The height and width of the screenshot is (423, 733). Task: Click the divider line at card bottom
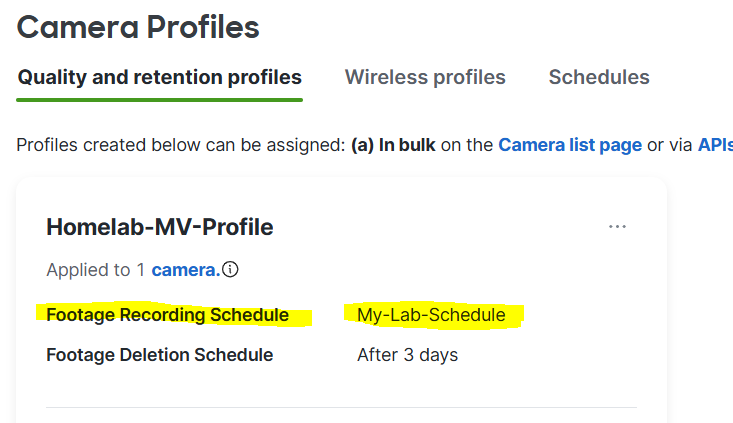click(x=341, y=408)
